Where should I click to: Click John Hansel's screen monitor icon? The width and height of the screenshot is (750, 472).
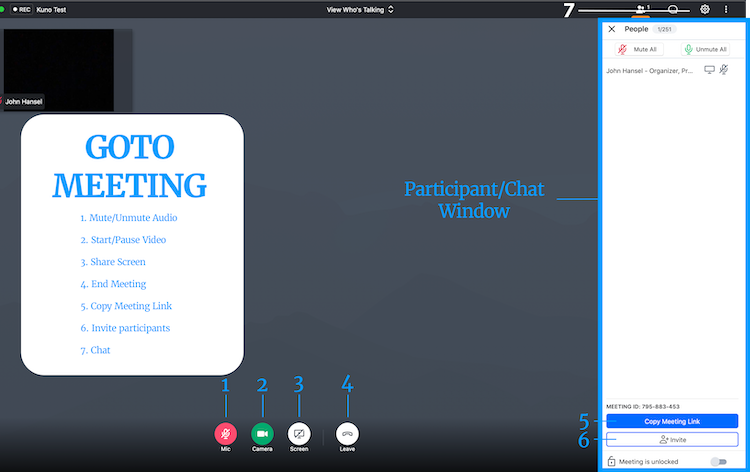(x=709, y=70)
